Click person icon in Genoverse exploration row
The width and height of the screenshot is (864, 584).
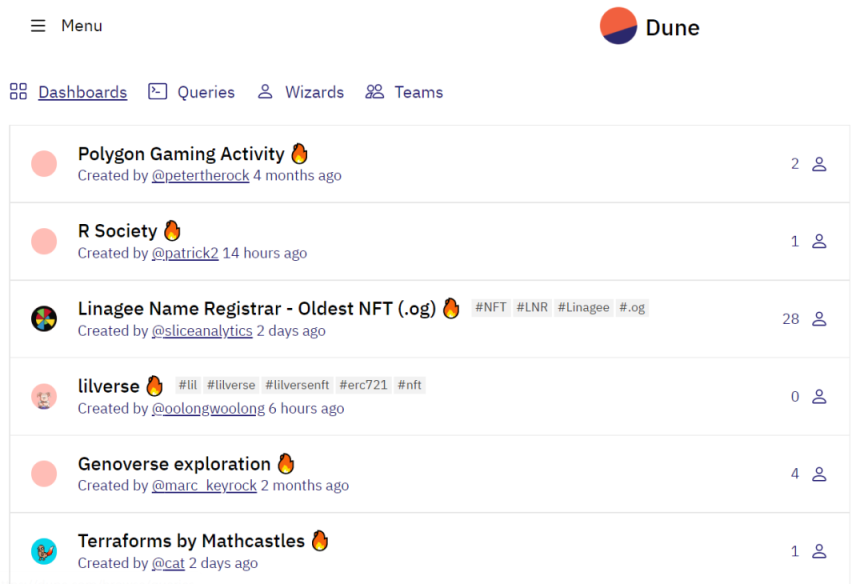[819, 474]
